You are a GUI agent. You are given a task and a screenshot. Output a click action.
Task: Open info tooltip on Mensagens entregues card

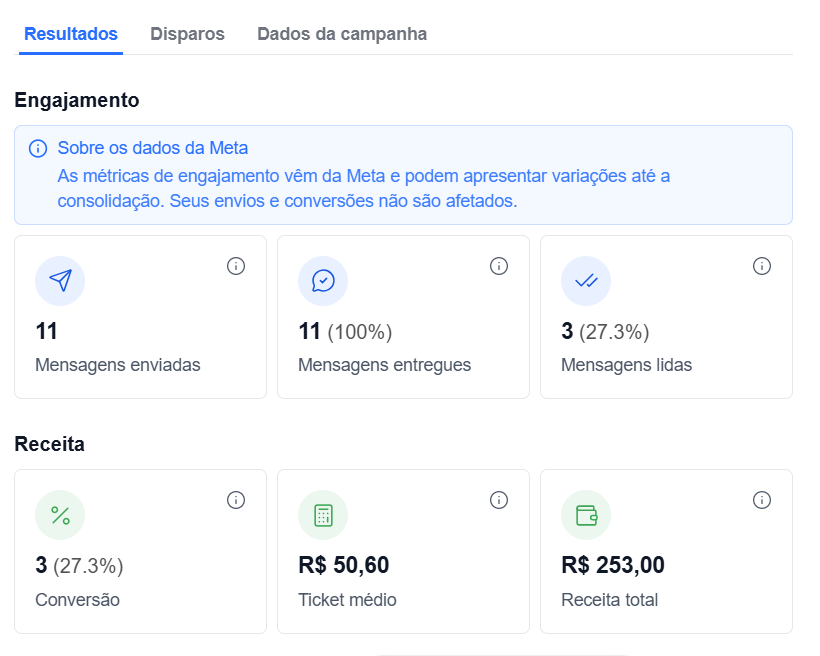pos(499,266)
